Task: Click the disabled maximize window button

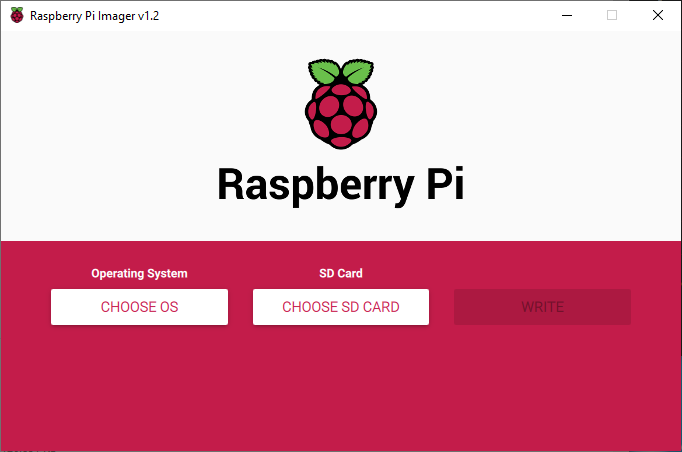Action: (x=612, y=16)
